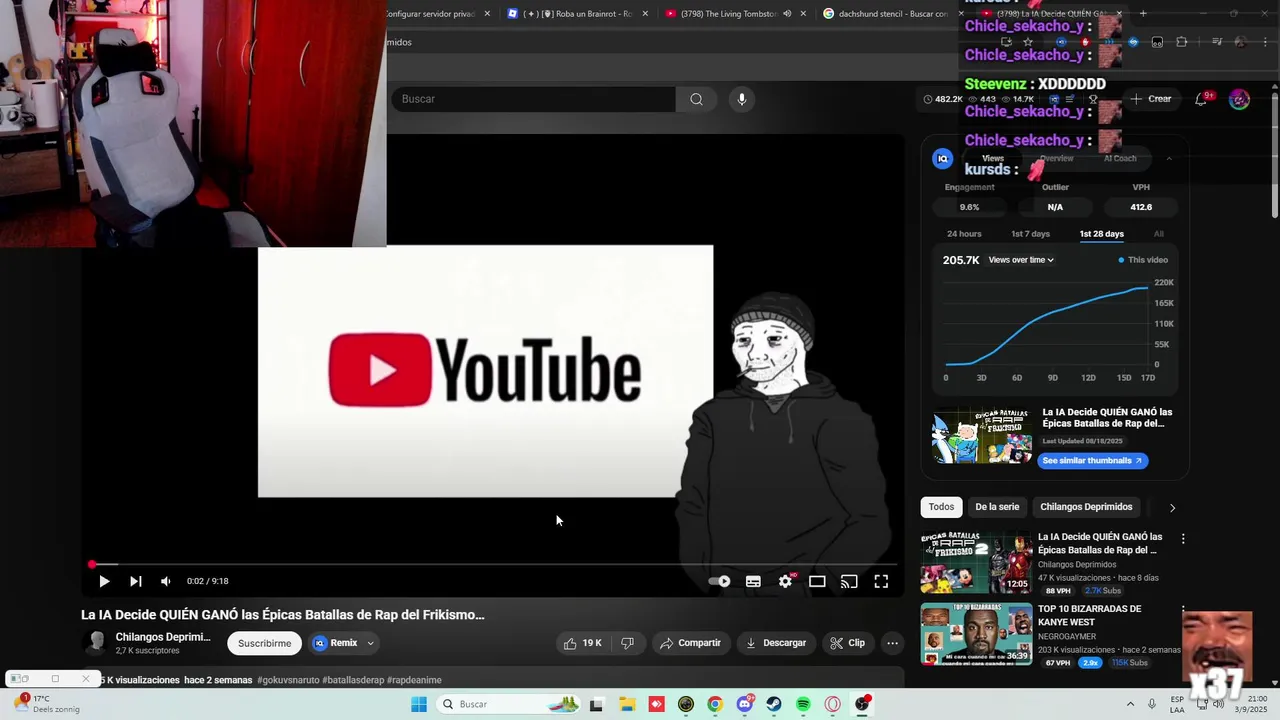Seek along the video progress bar
1280x720 pixels.
(494, 564)
